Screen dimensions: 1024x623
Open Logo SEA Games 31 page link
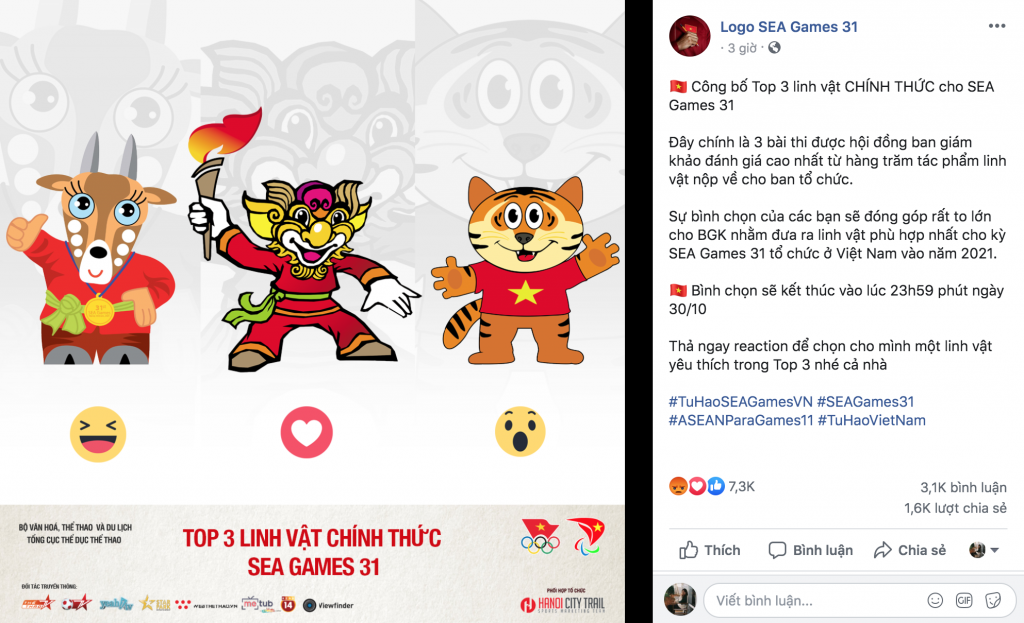coord(789,27)
